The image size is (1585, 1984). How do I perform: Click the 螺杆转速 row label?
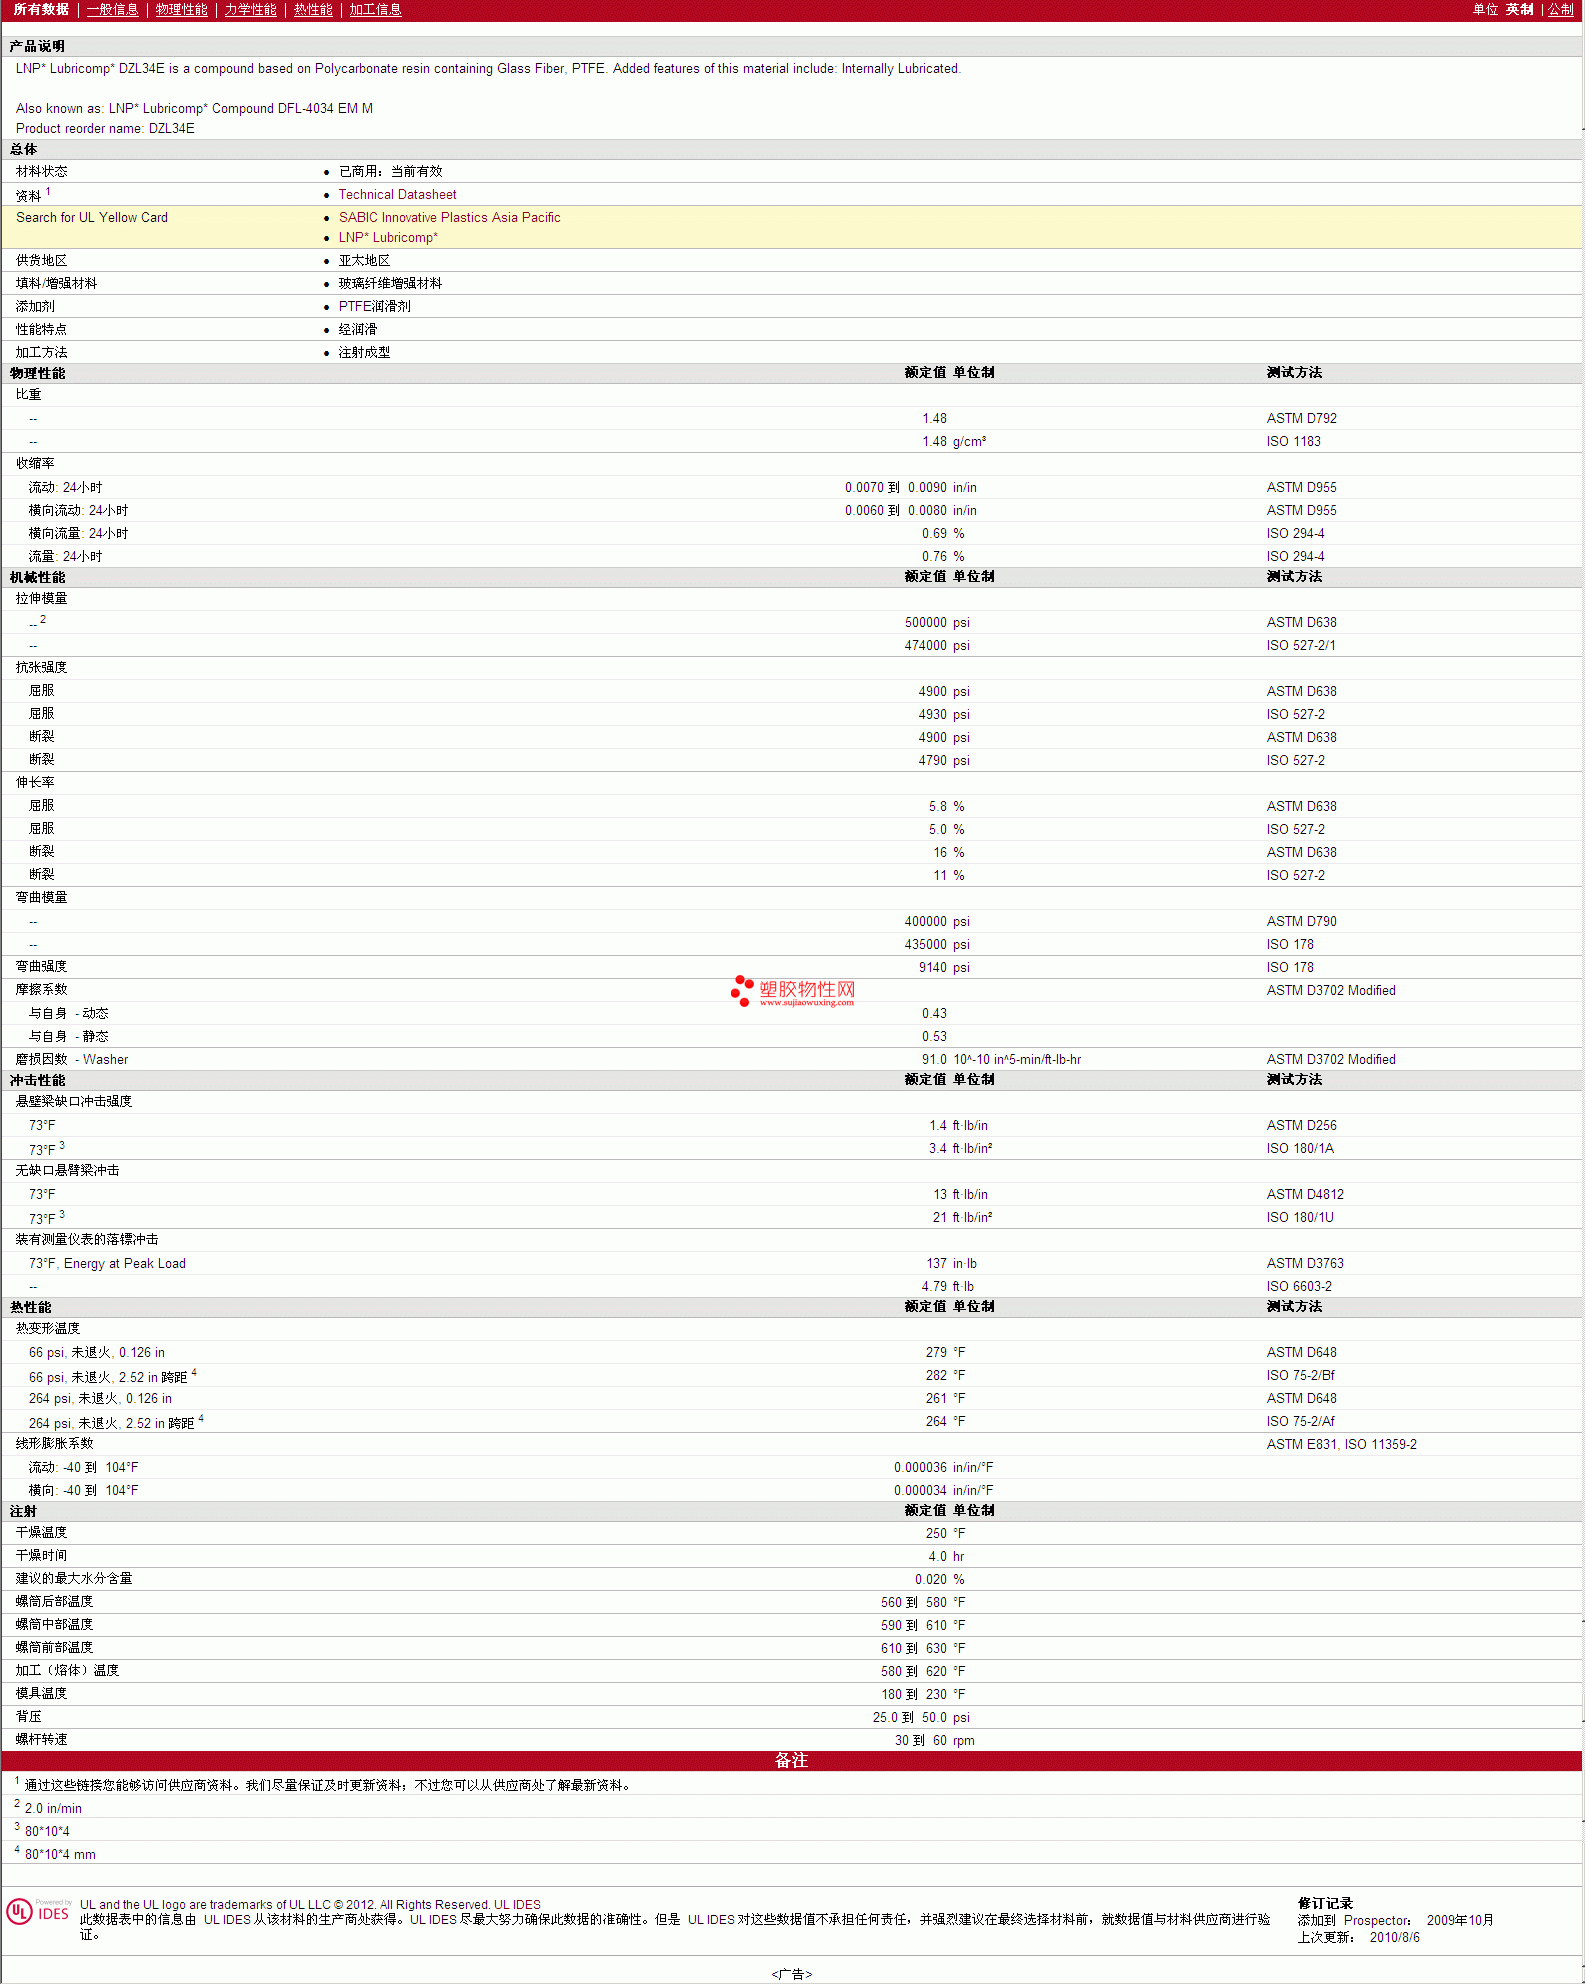point(42,1740)
